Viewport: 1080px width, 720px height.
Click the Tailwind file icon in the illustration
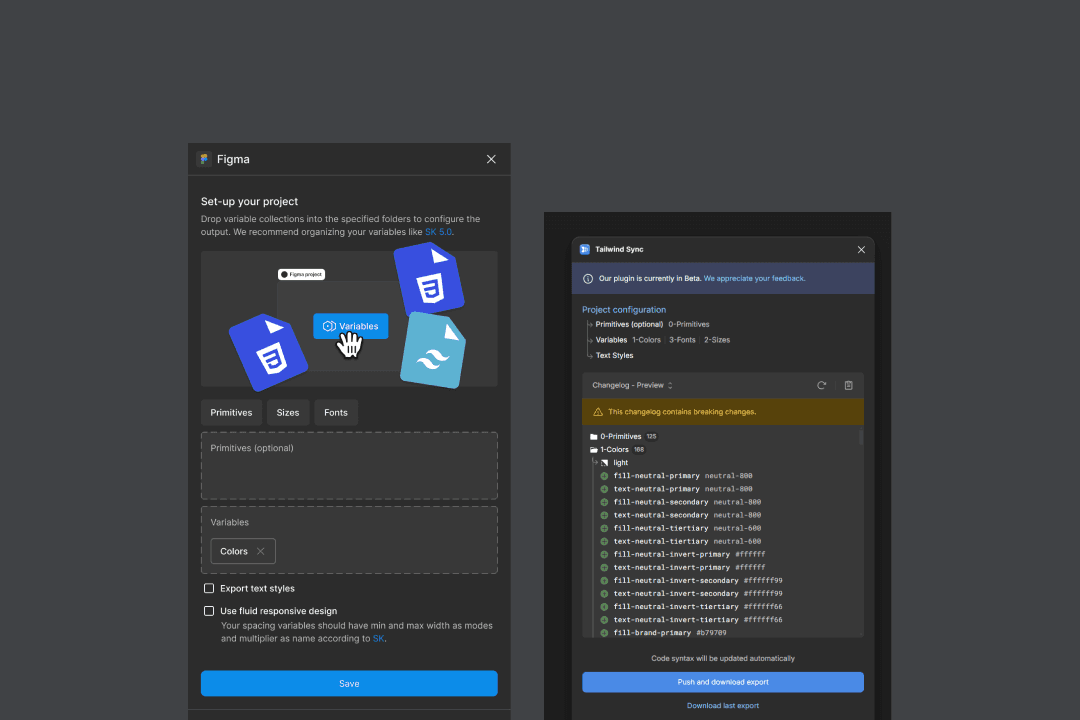pyautogui.click(x=433, y=351)
